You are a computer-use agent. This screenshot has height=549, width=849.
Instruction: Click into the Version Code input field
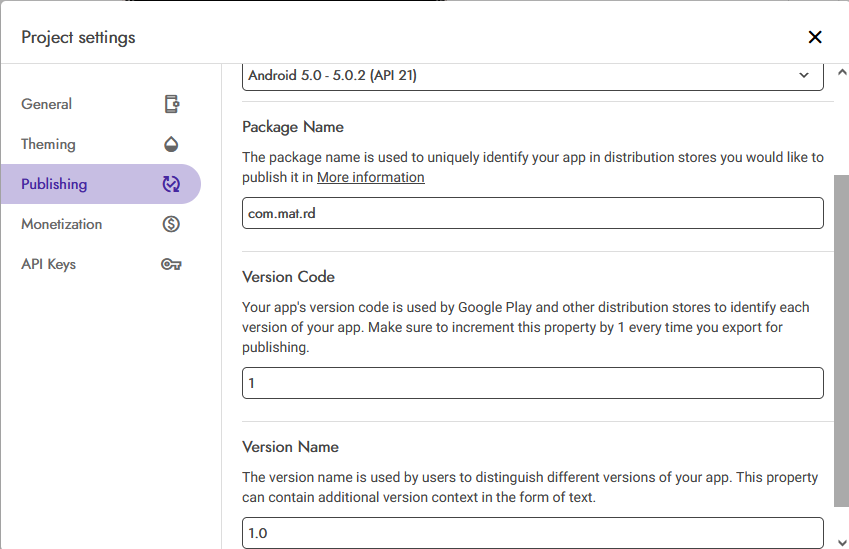pyautogui.click(x=533, y=383)
